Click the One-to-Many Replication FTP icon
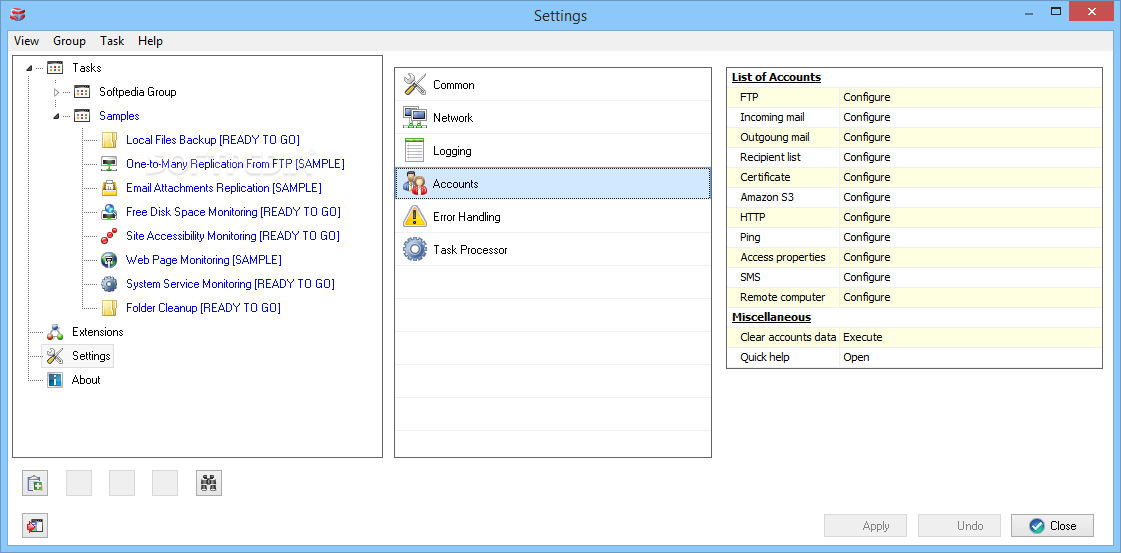The image size is (1121, 553). click(x=109, y=164)
